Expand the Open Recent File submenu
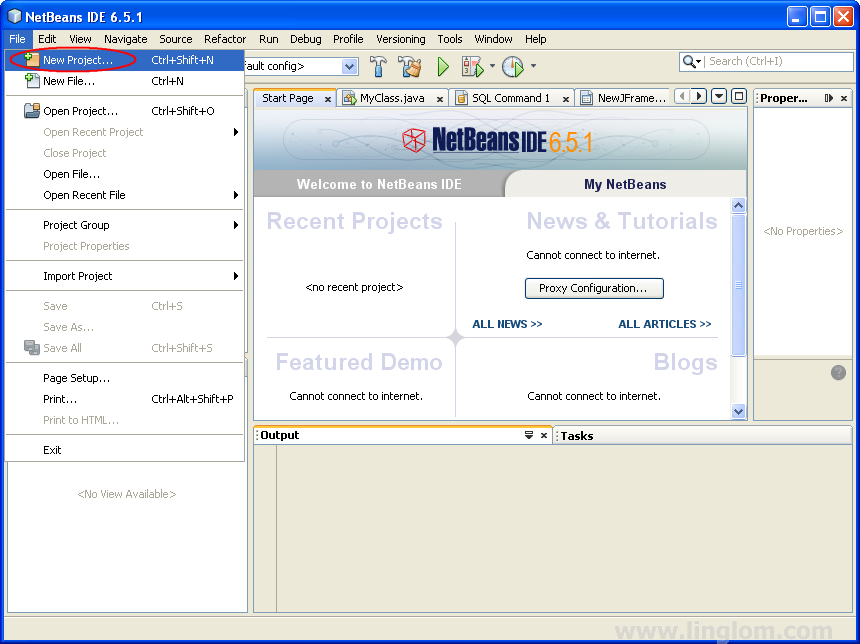Viewport: 860px width, 644px height. tap(236, 195)
